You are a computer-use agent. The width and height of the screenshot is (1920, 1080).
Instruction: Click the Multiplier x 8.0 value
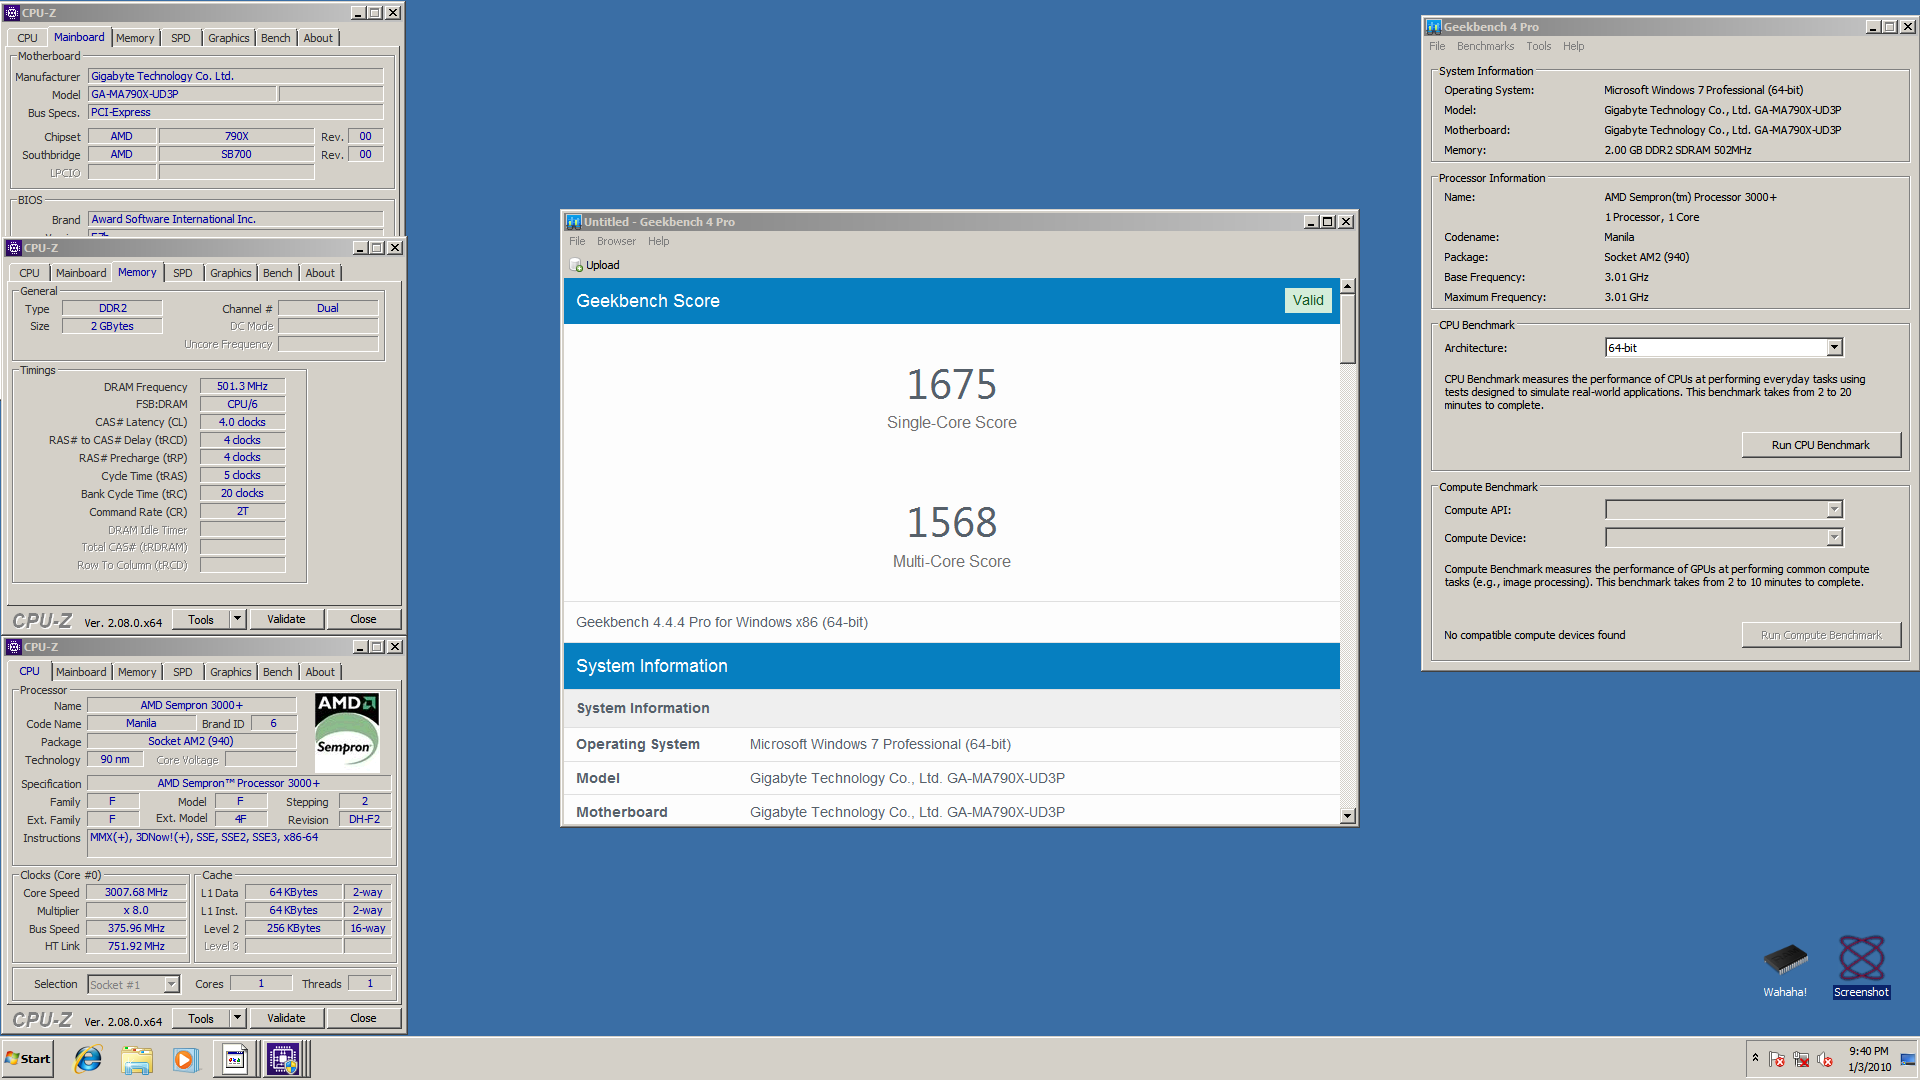tap(136, 911)
